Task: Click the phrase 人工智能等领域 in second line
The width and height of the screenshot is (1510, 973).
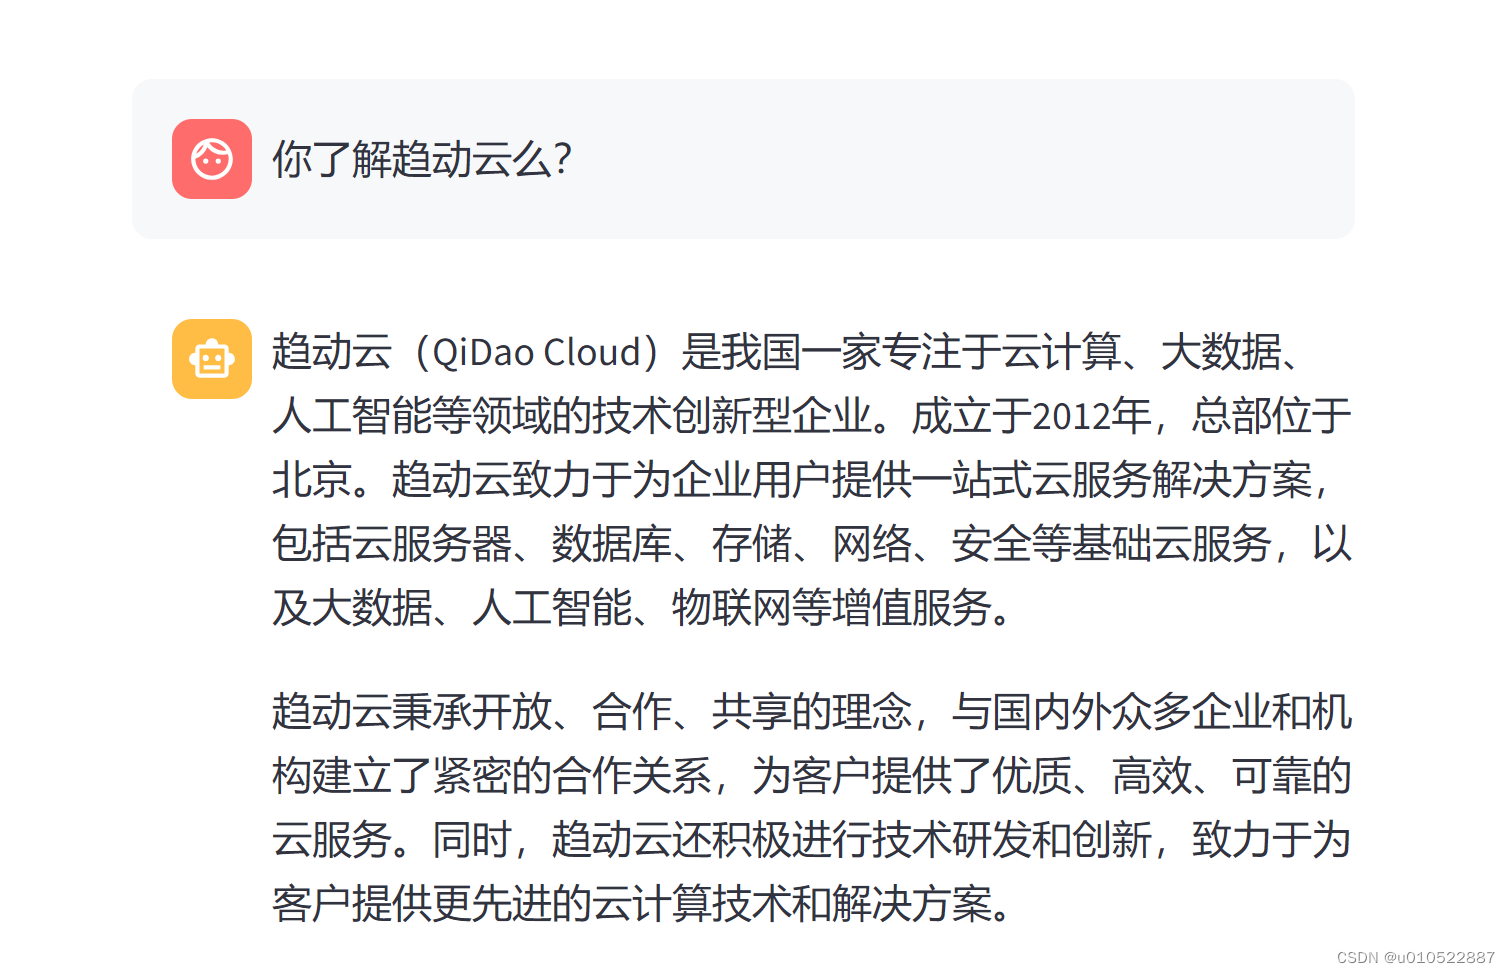Action: [411, 416]
